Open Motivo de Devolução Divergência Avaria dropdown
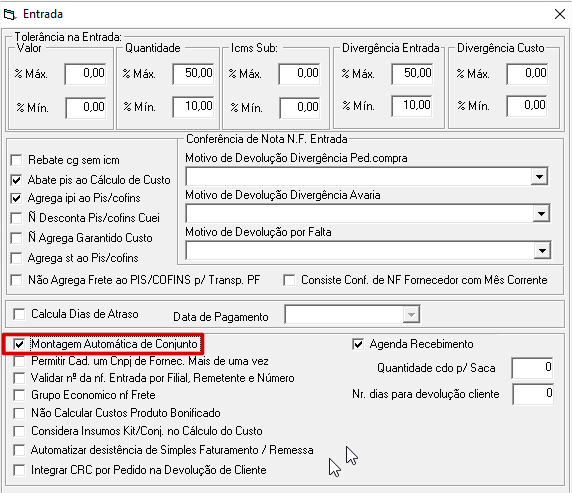The height and width of the screenshot is (493, 572). [x=541, y=213]
